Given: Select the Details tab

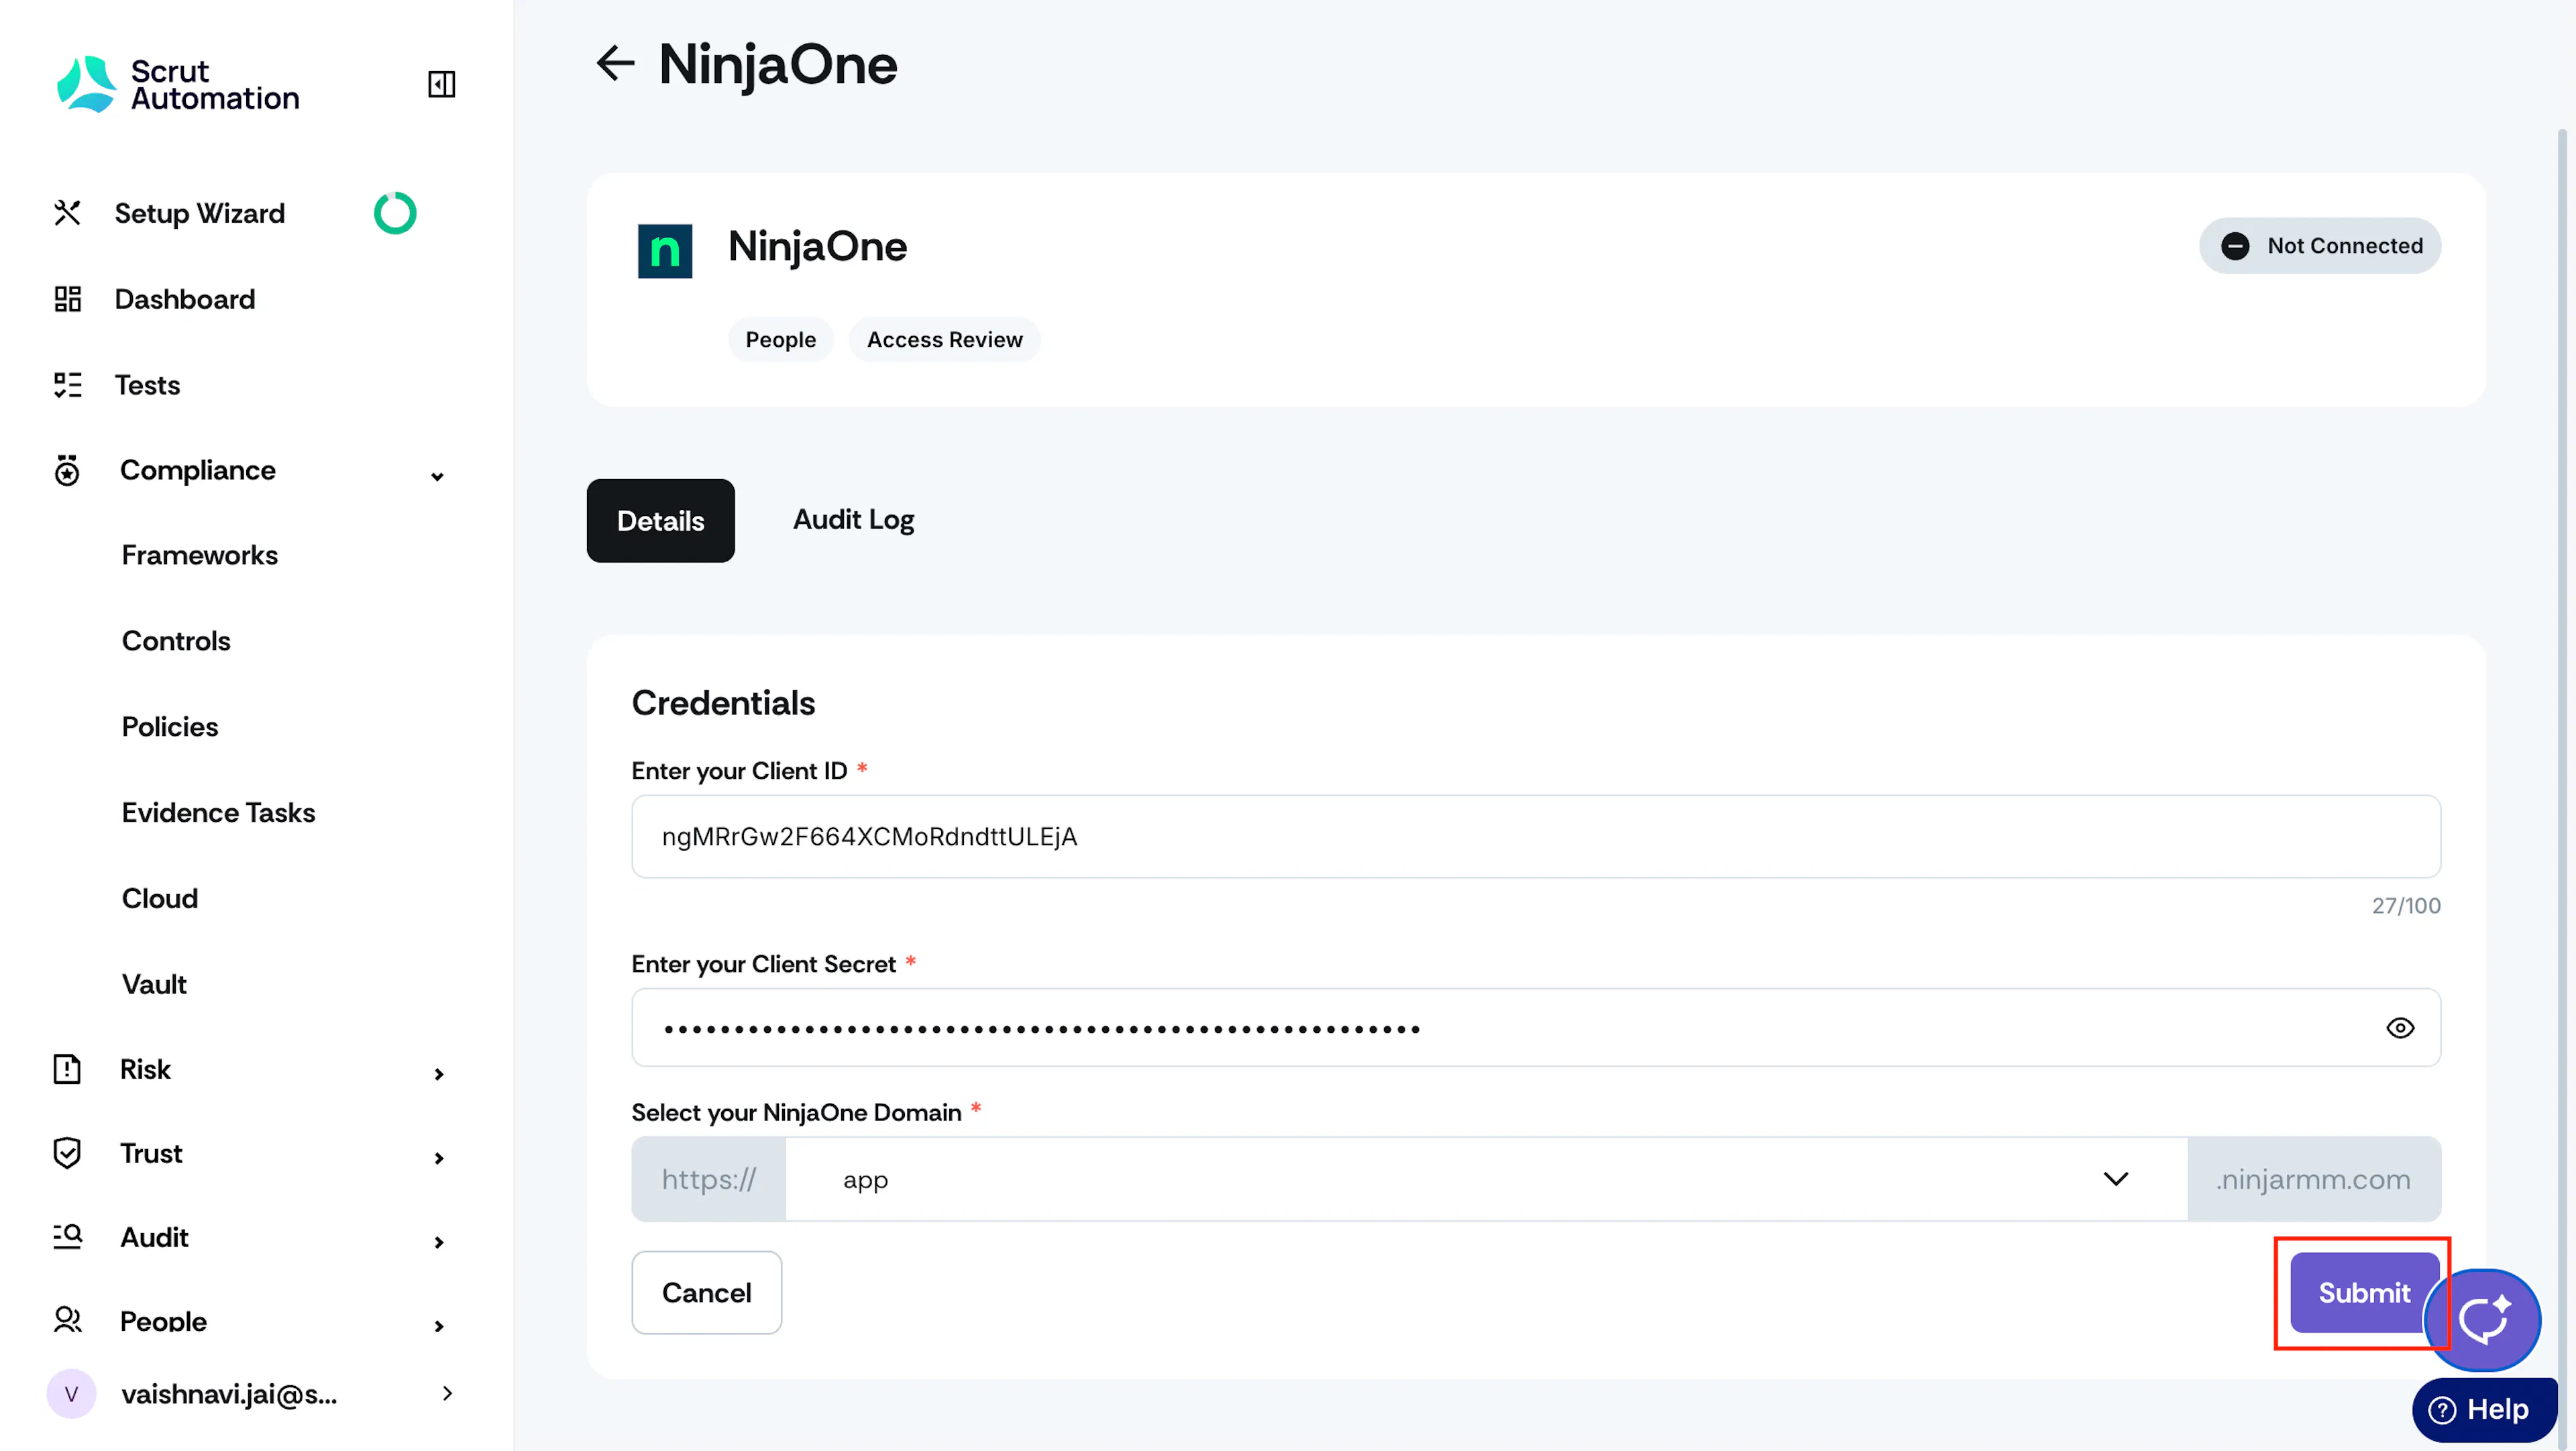Looking at the screenshot, I should click(x=660, y=521).
